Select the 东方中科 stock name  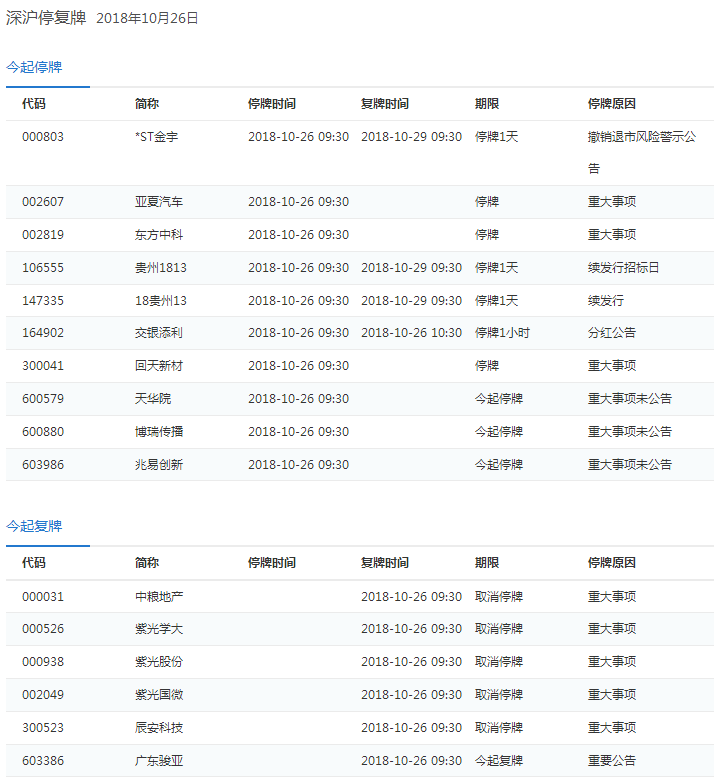pos(159,235)
